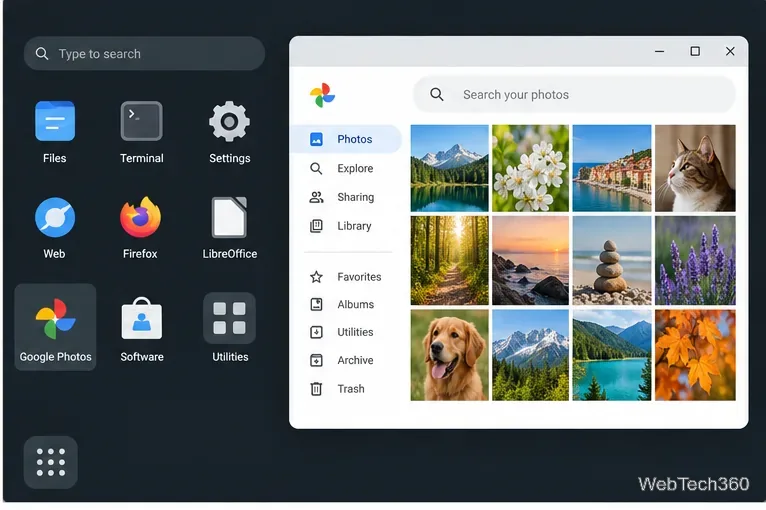Select the Photos sidebar label
The height and width of the screenshot is (510, 766).
pyautogui.click(x=355, y=139)
